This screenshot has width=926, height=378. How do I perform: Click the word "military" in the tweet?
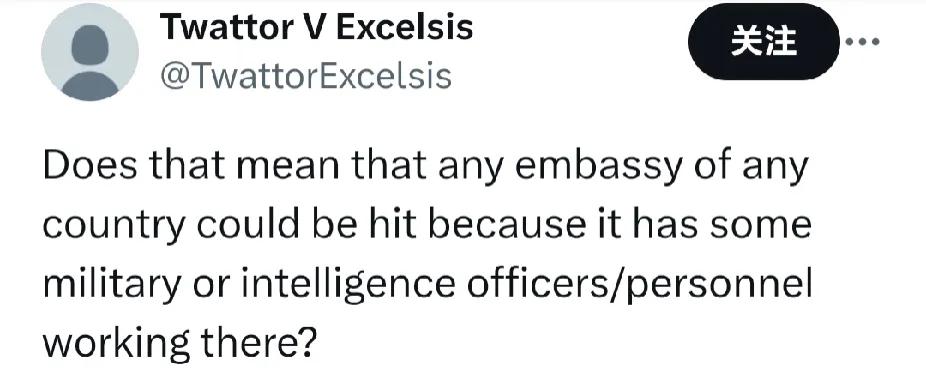click(x=111, y=286)
